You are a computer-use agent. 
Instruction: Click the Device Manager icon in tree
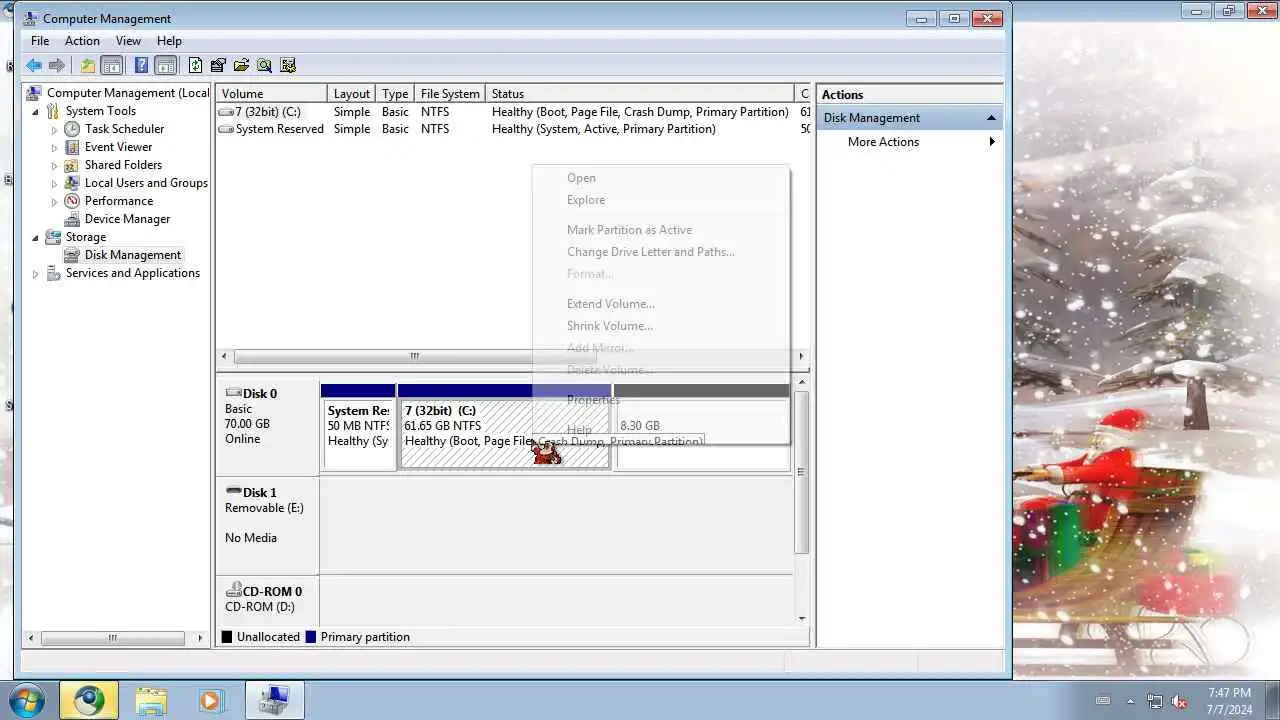72,219
